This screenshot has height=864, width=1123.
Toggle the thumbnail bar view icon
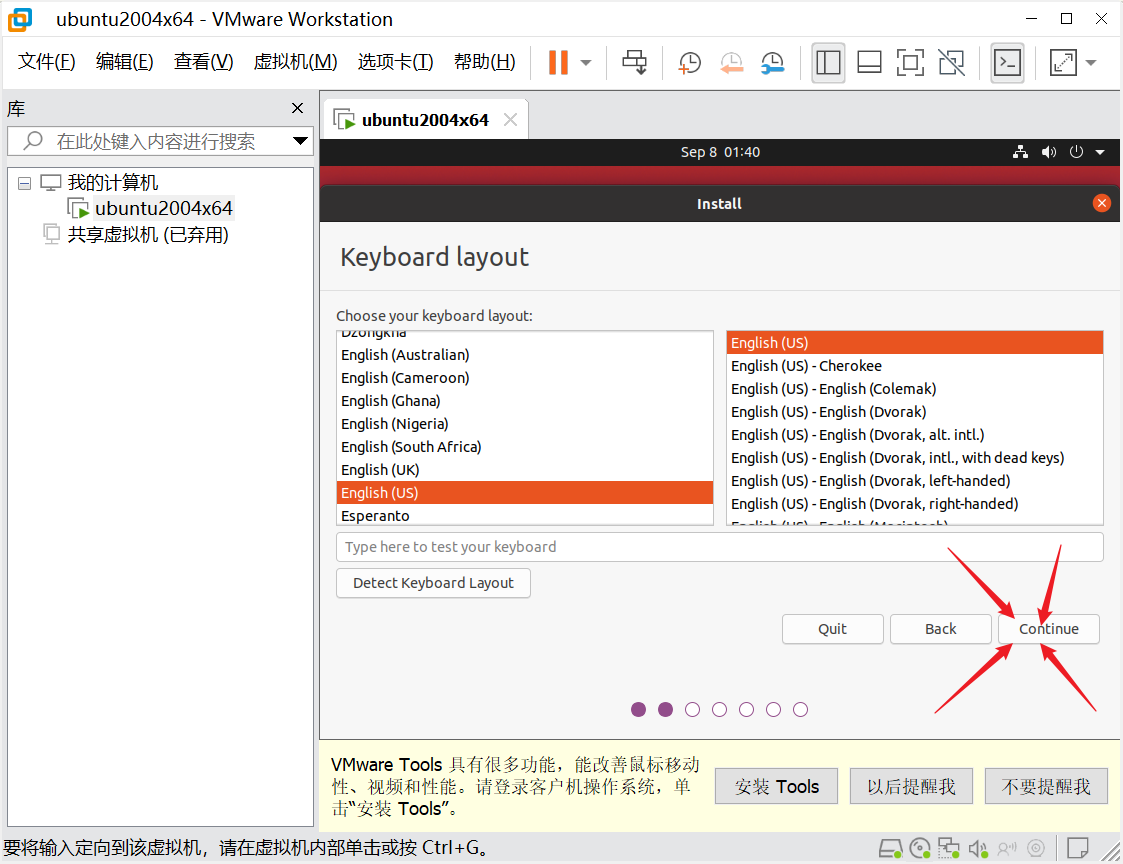tap(869, 62)
